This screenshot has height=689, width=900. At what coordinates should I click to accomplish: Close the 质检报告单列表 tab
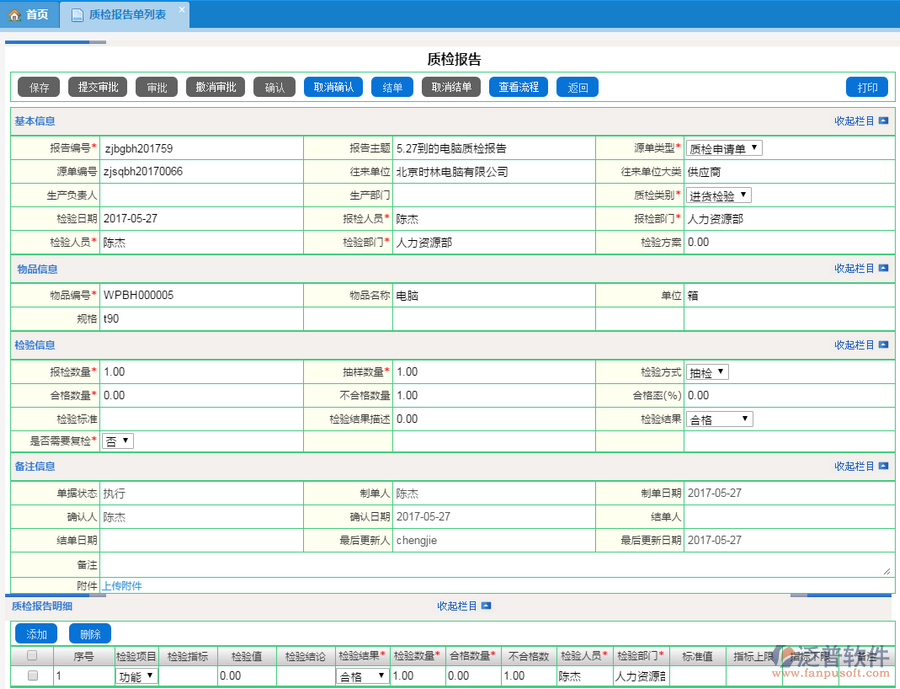tap(181, 10)
